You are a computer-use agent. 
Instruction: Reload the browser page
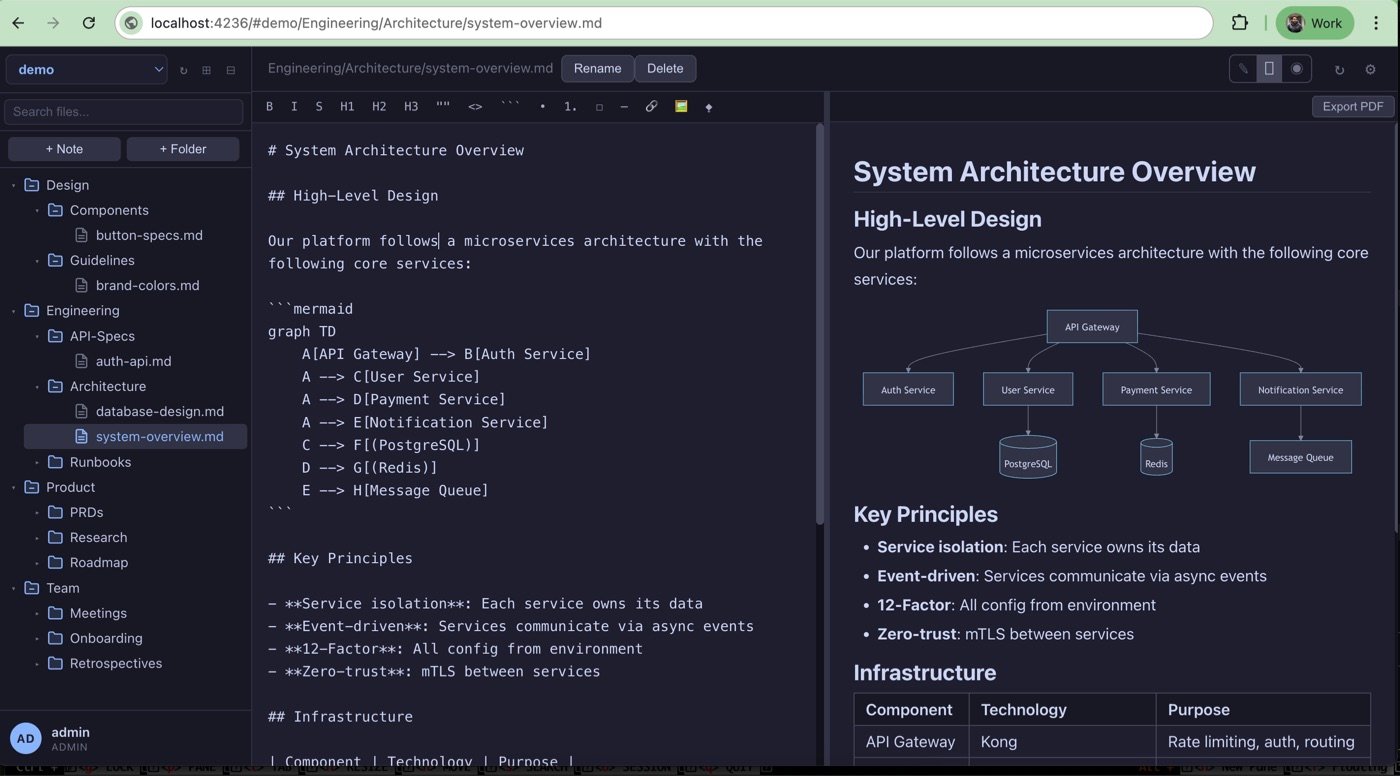coord(89,22)
